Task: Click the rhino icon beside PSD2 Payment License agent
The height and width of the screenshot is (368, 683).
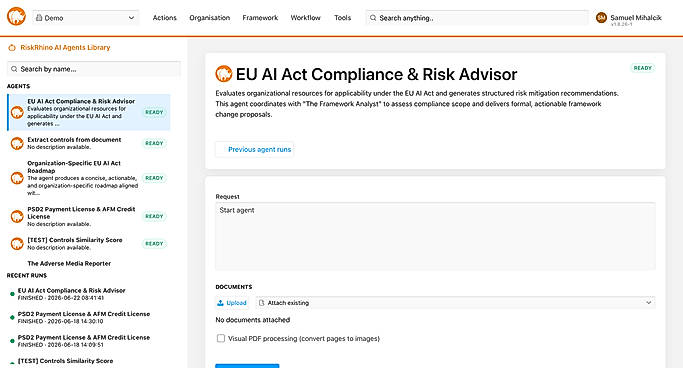Action: 17,216
